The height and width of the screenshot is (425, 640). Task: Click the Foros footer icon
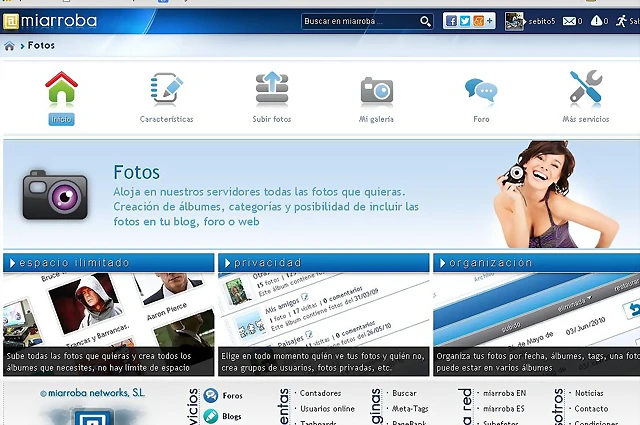coord(211,396)
